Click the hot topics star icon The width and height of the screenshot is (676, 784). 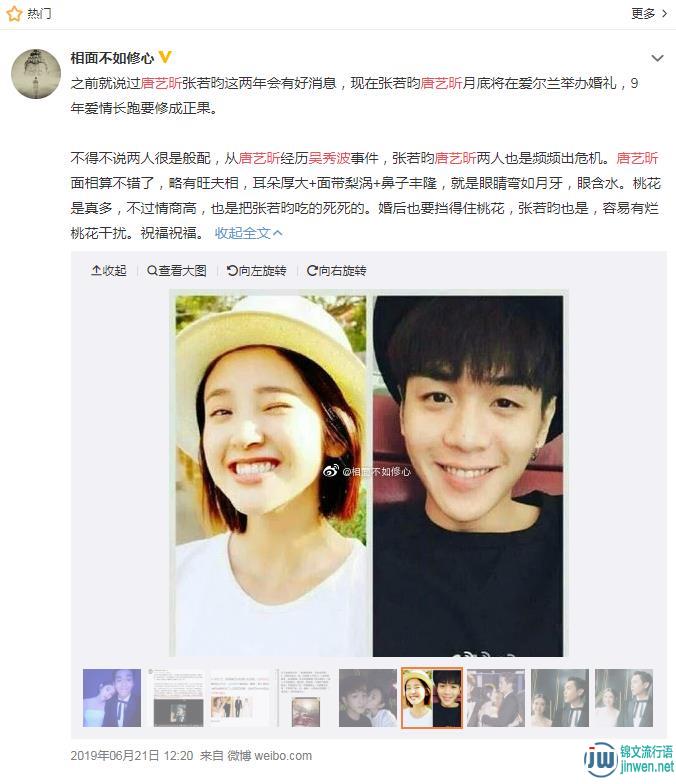pyautogui.click(x=14, y=14)
